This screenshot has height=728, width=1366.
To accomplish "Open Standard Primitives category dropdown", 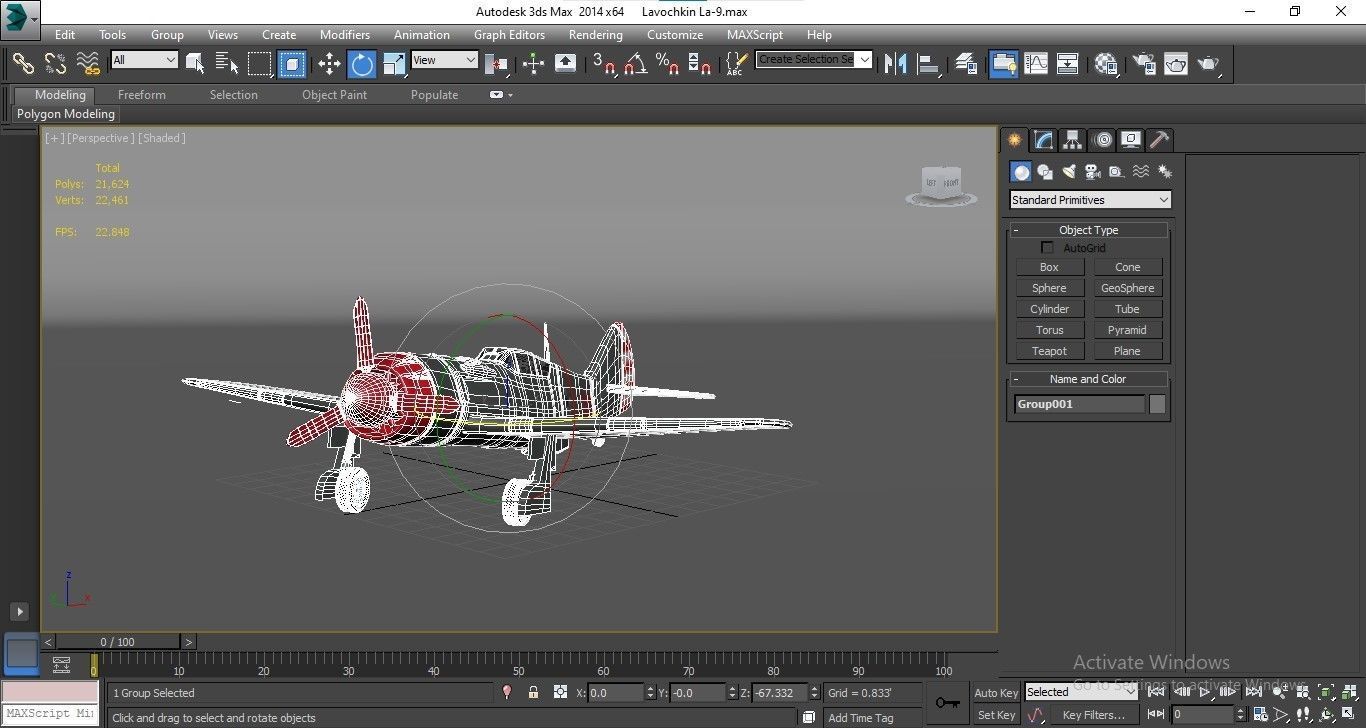I will [x=1090, y=200].
